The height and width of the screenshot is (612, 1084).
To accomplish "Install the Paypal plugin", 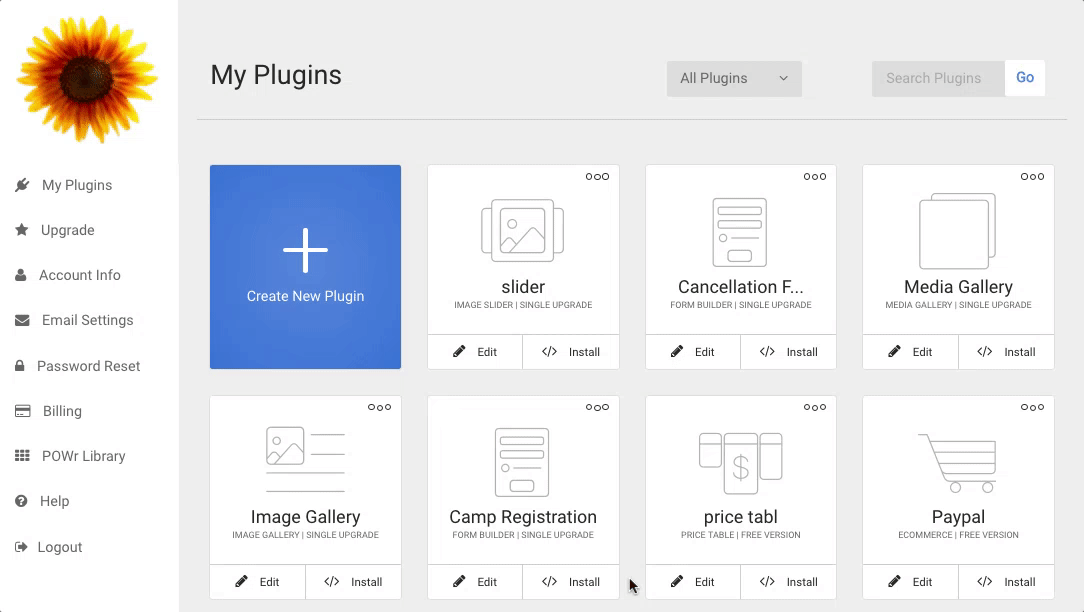I will click(1007, 582).
